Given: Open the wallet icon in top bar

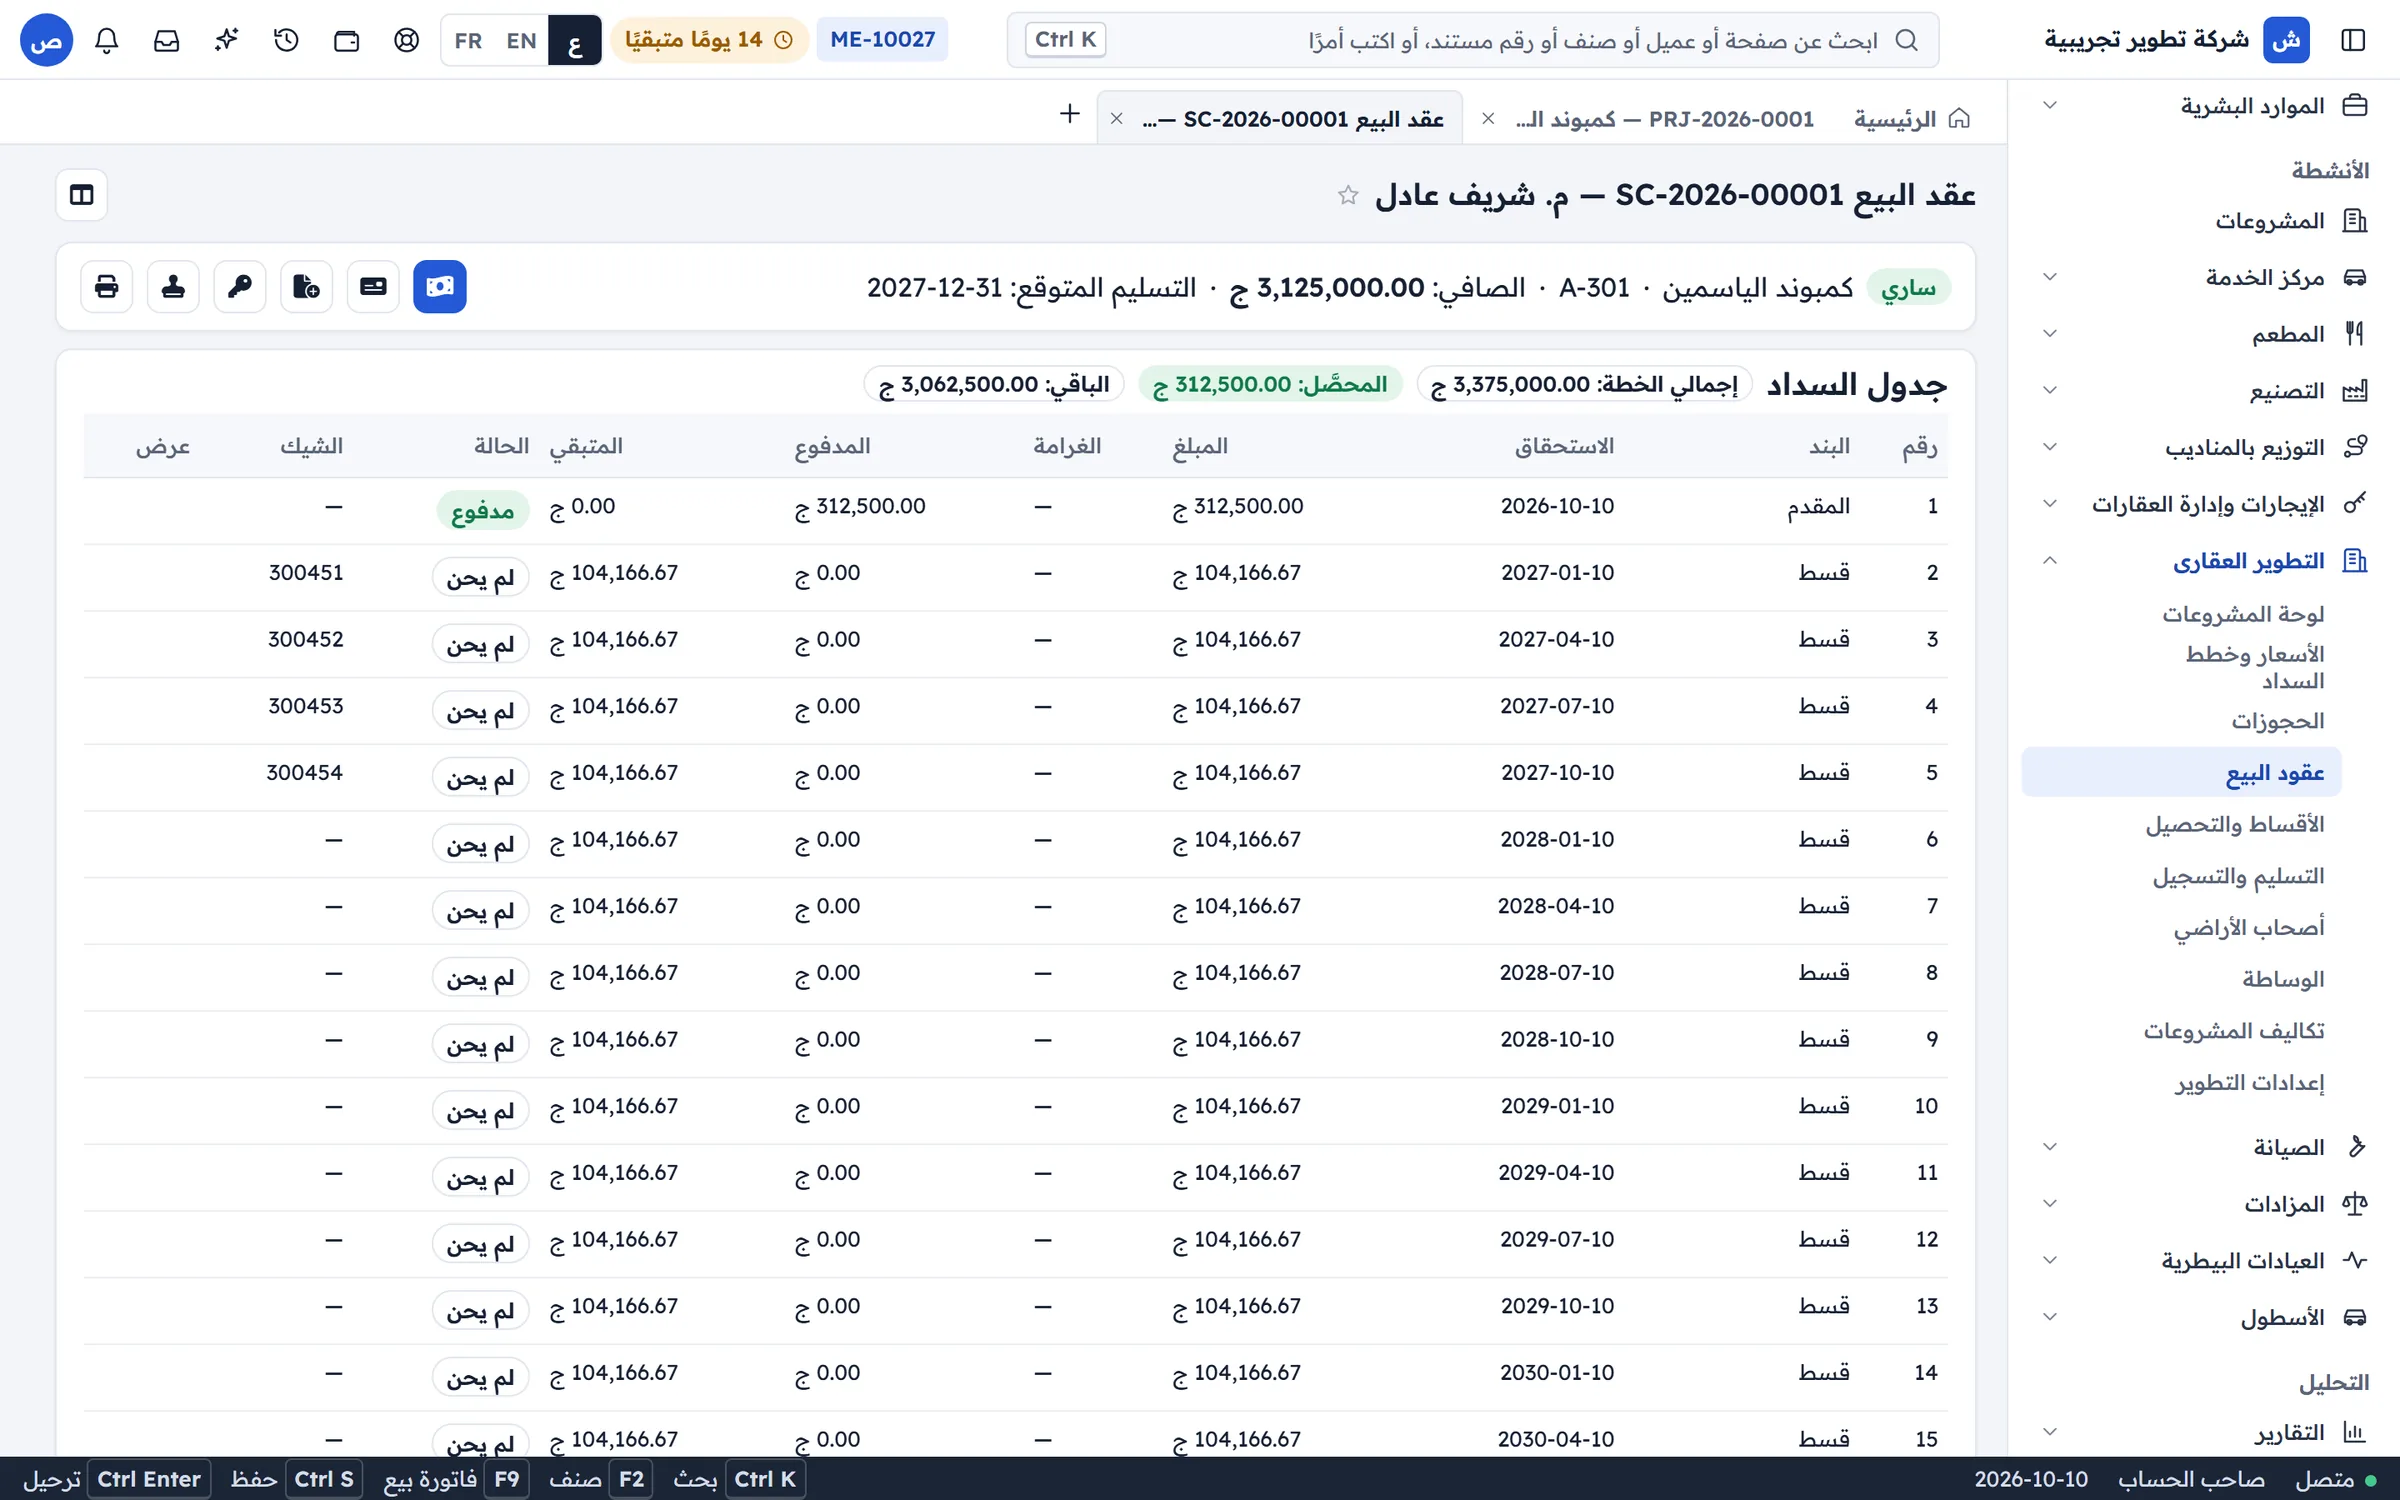Looking at the screenshot, I should pyautogui.click(x=347, y=40).
